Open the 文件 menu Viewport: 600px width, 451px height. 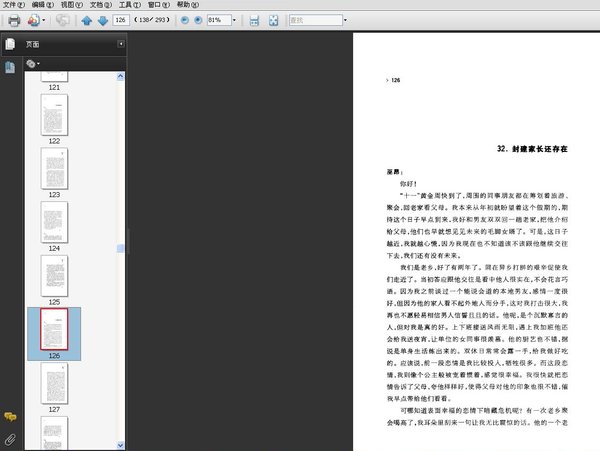[x=12, y=5]
